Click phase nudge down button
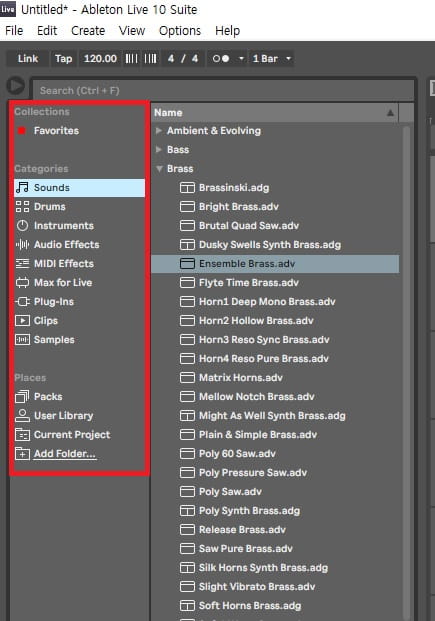The height and width of the screenshot is (621, 435). point(132,59)
